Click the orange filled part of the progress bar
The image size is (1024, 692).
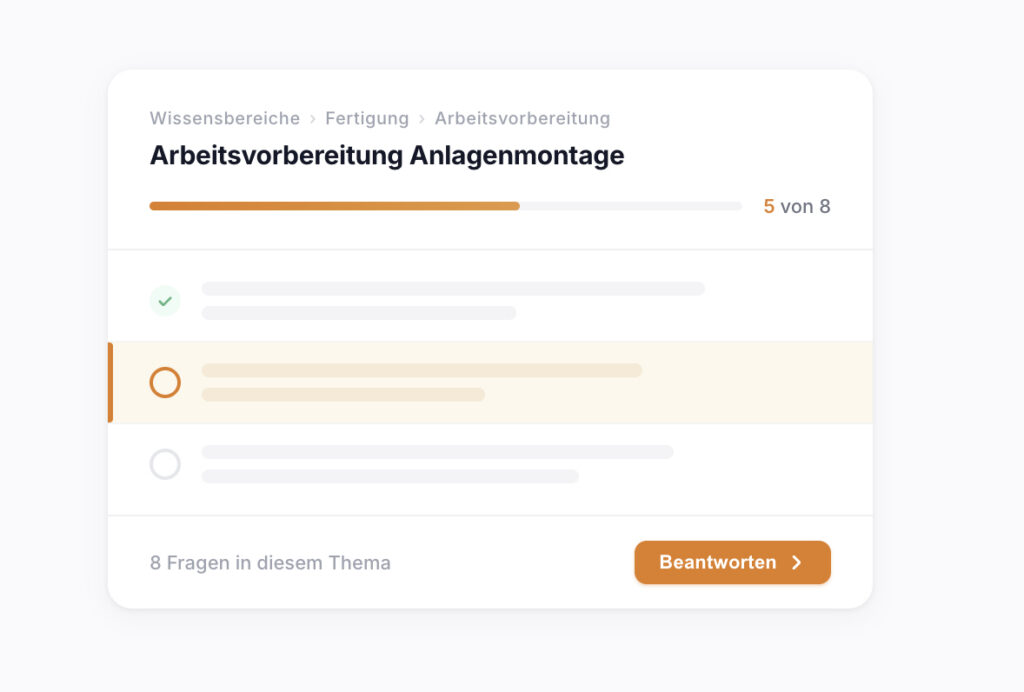(334, 206)
